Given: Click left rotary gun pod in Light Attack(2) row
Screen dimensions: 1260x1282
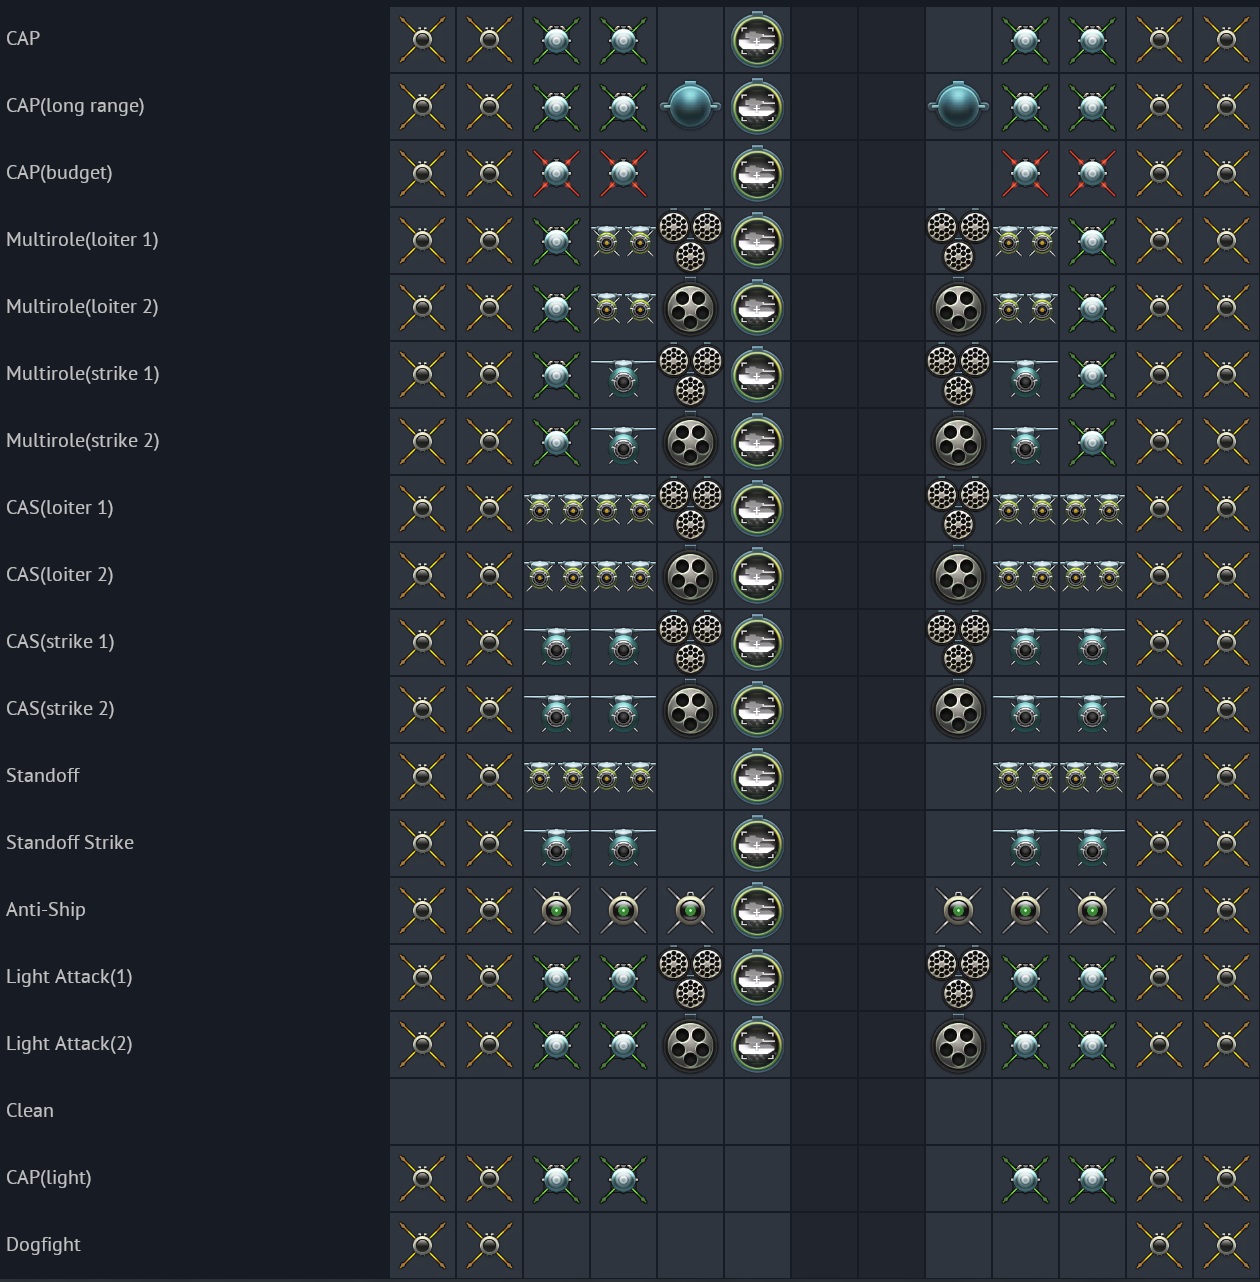Looking at the screenshot, I should [690, 1044].
